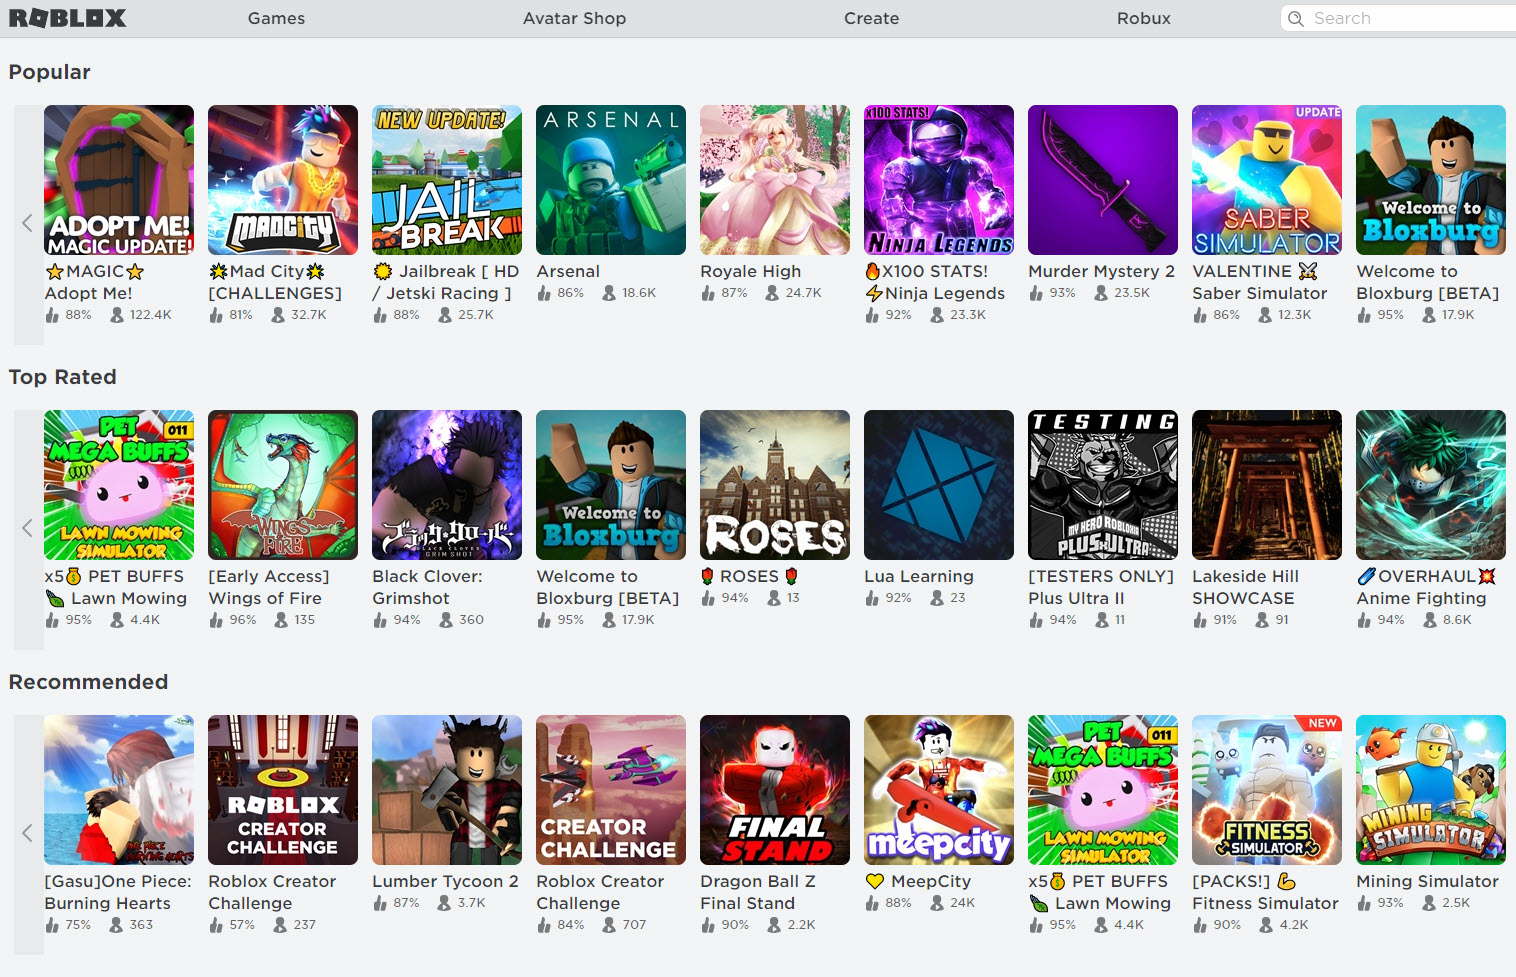Open the Royale High game thumbnail
This screenshot has width=1516, height=977.
[775, 180]
